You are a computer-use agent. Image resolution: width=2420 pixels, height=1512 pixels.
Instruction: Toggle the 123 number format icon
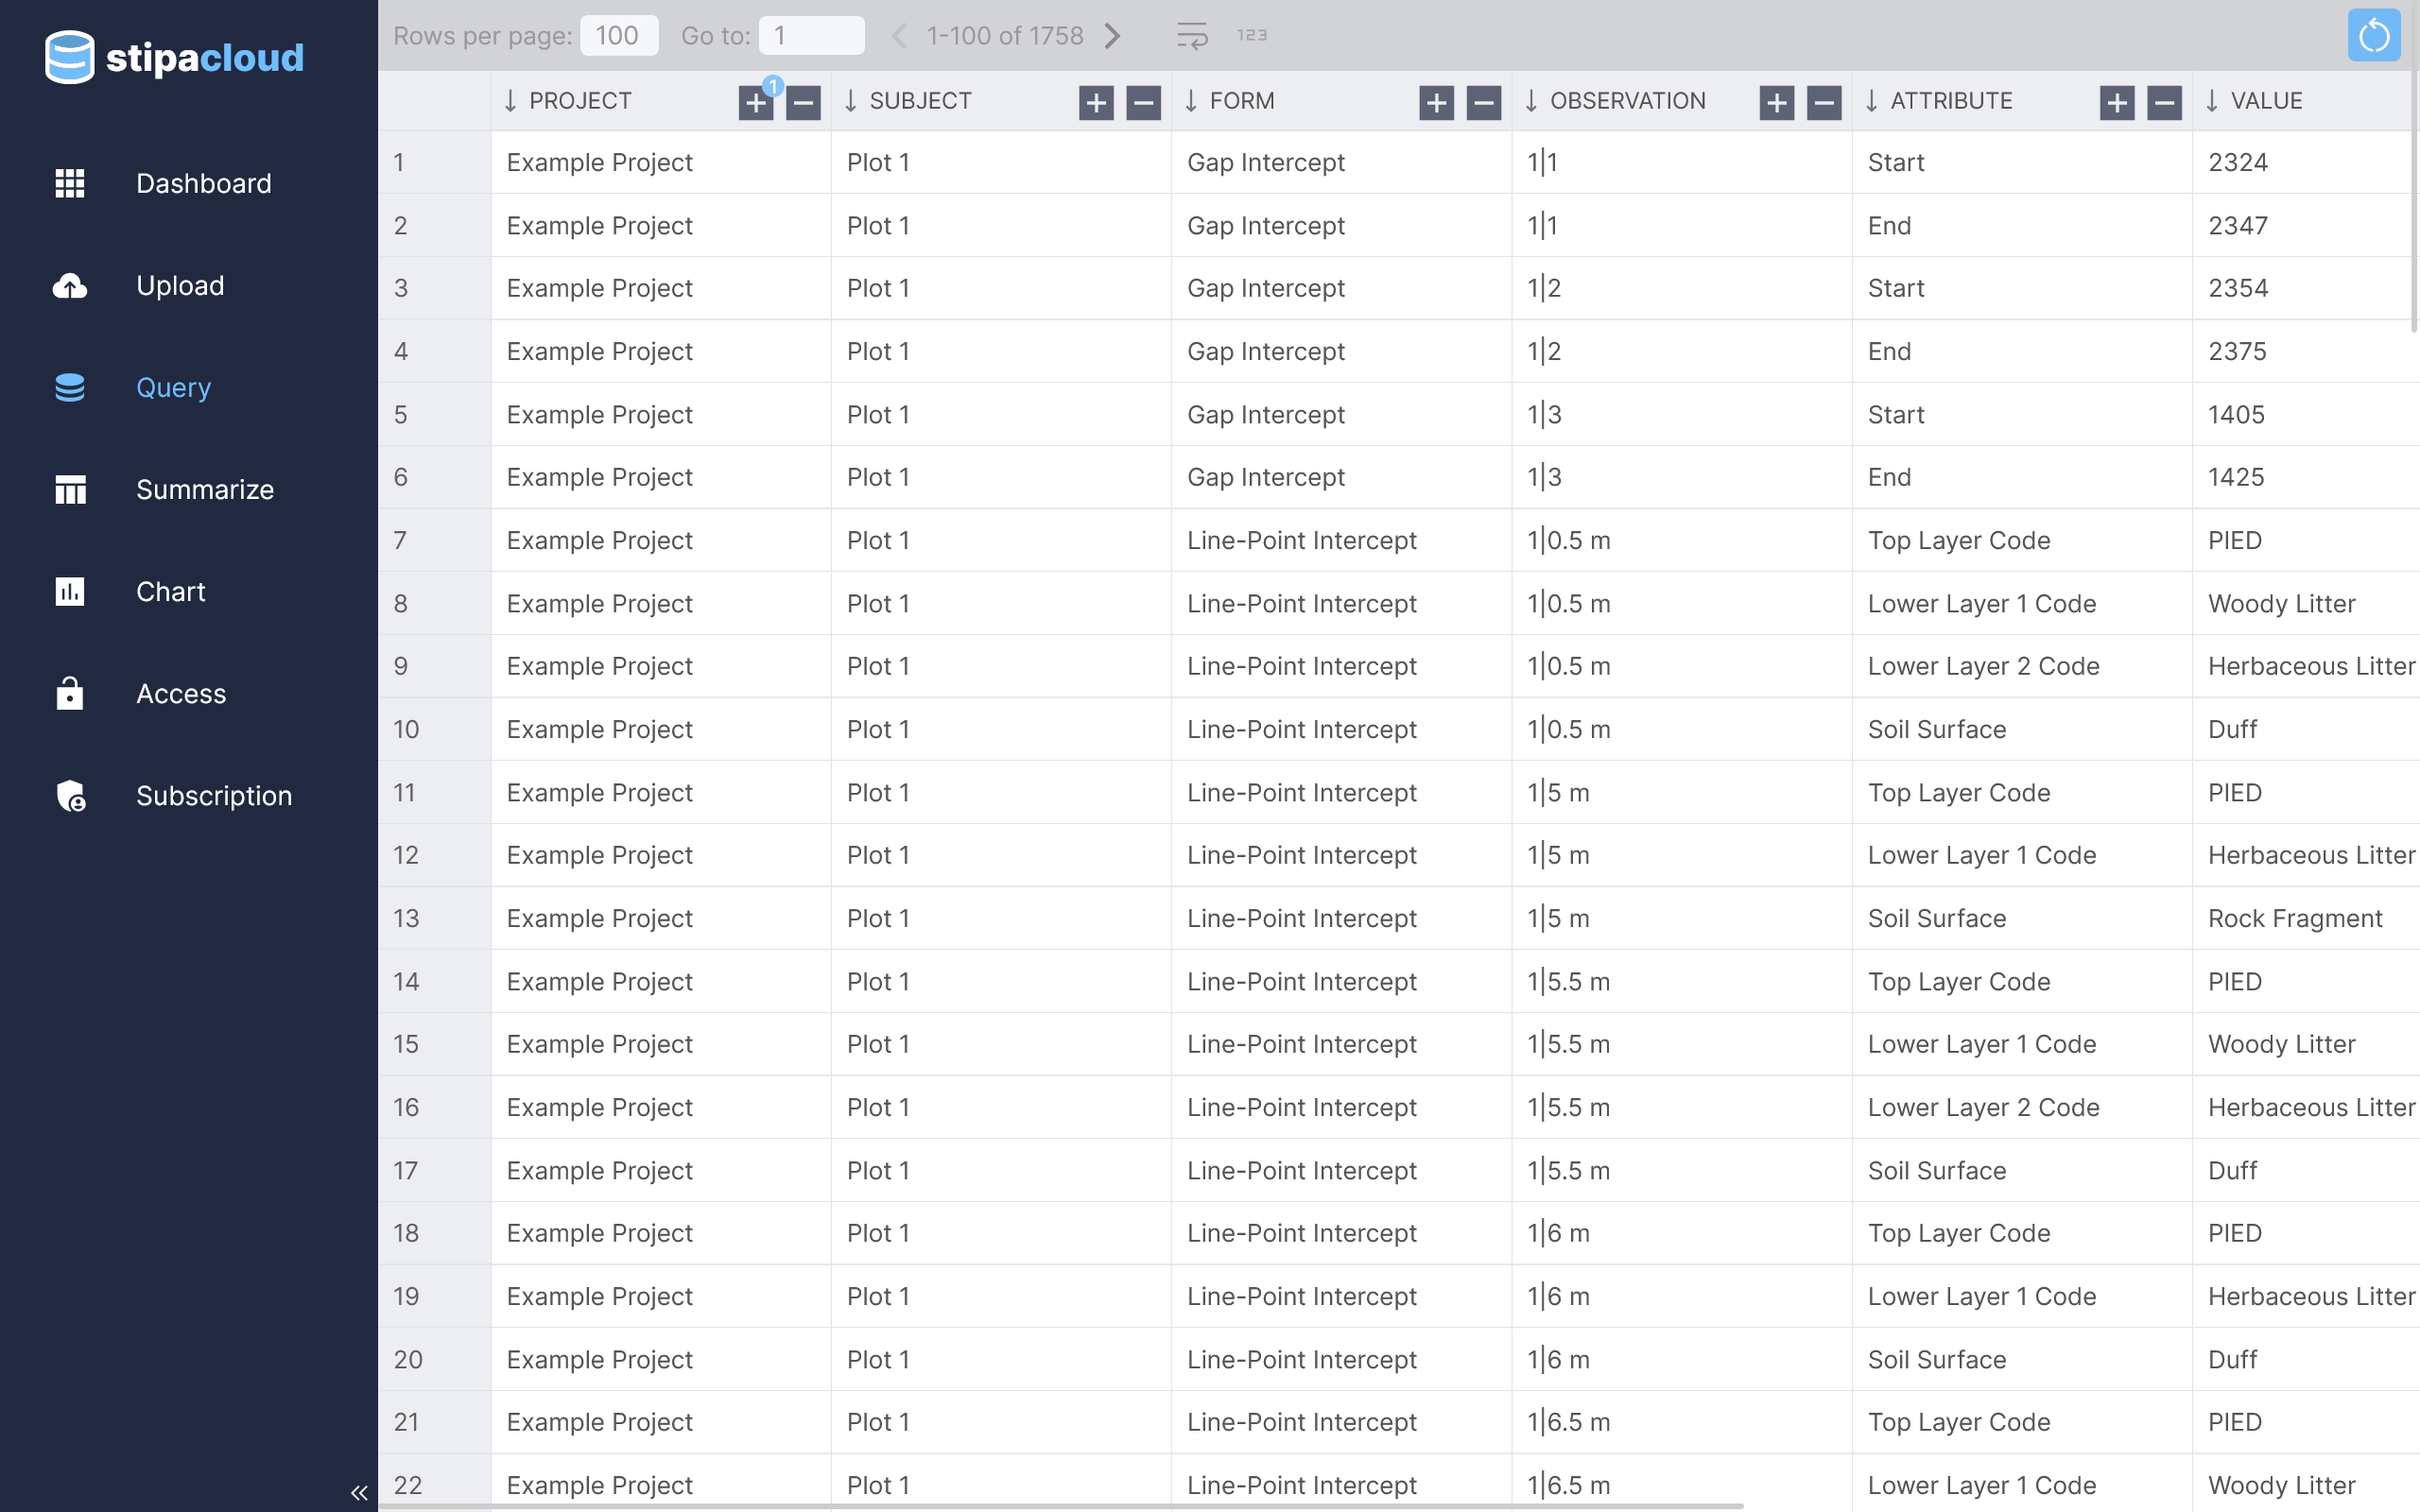[x=1251, y=36]
